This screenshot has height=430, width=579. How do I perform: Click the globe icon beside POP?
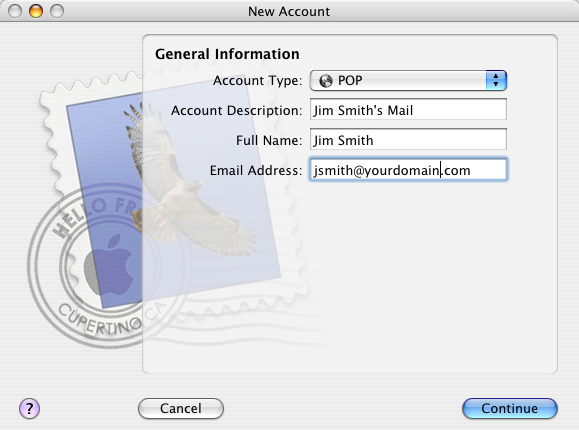pyautogui.click(x=326, y=81)
